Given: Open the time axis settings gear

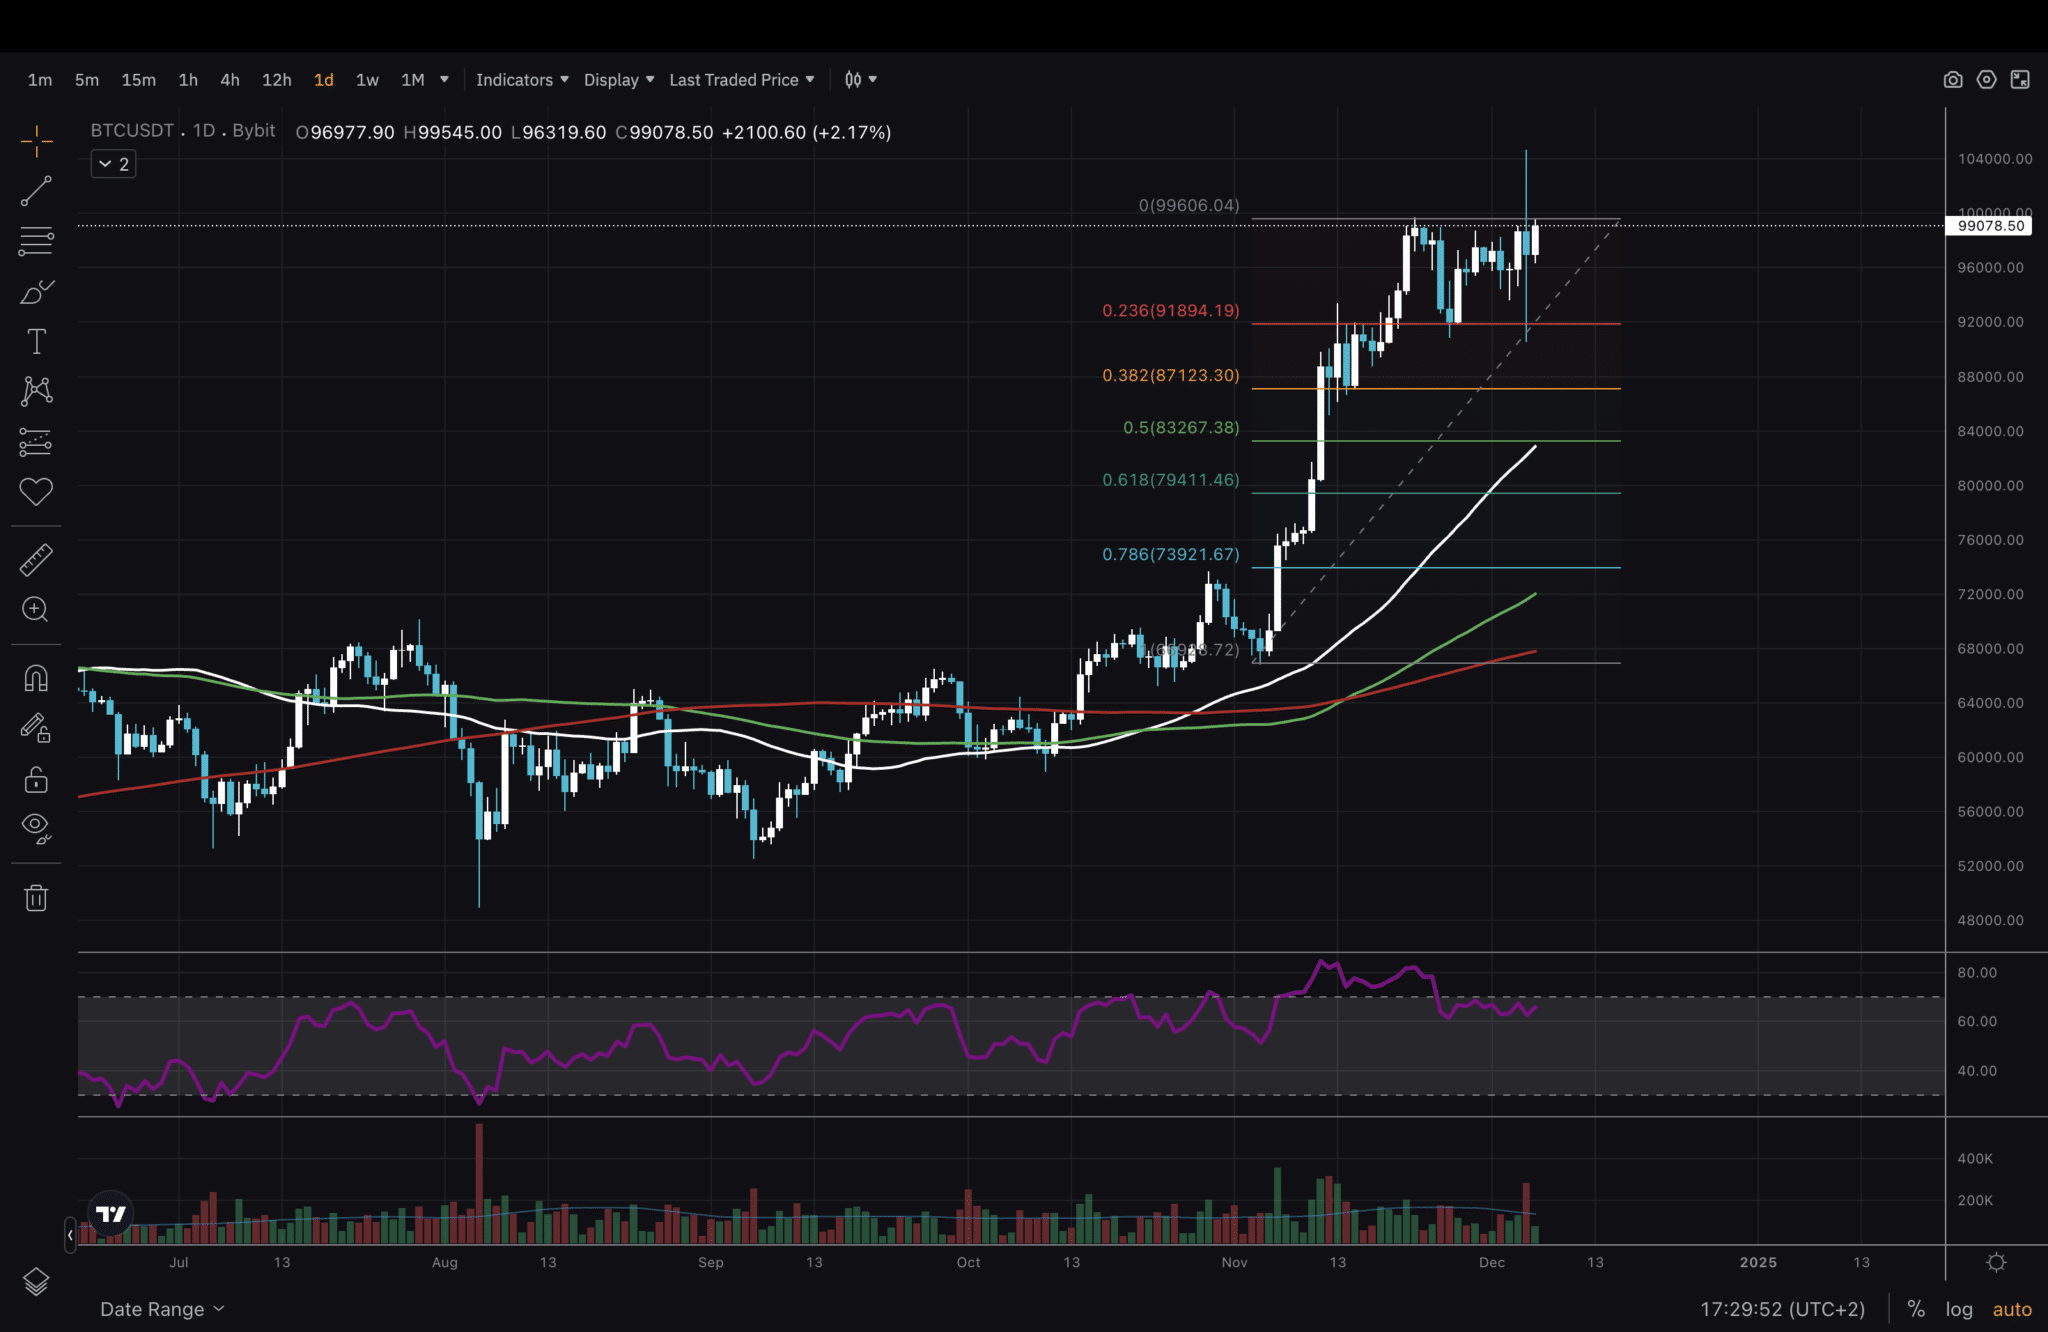Looking at the screenshot, I should pyautogui.click(x=1996, y=1262).
